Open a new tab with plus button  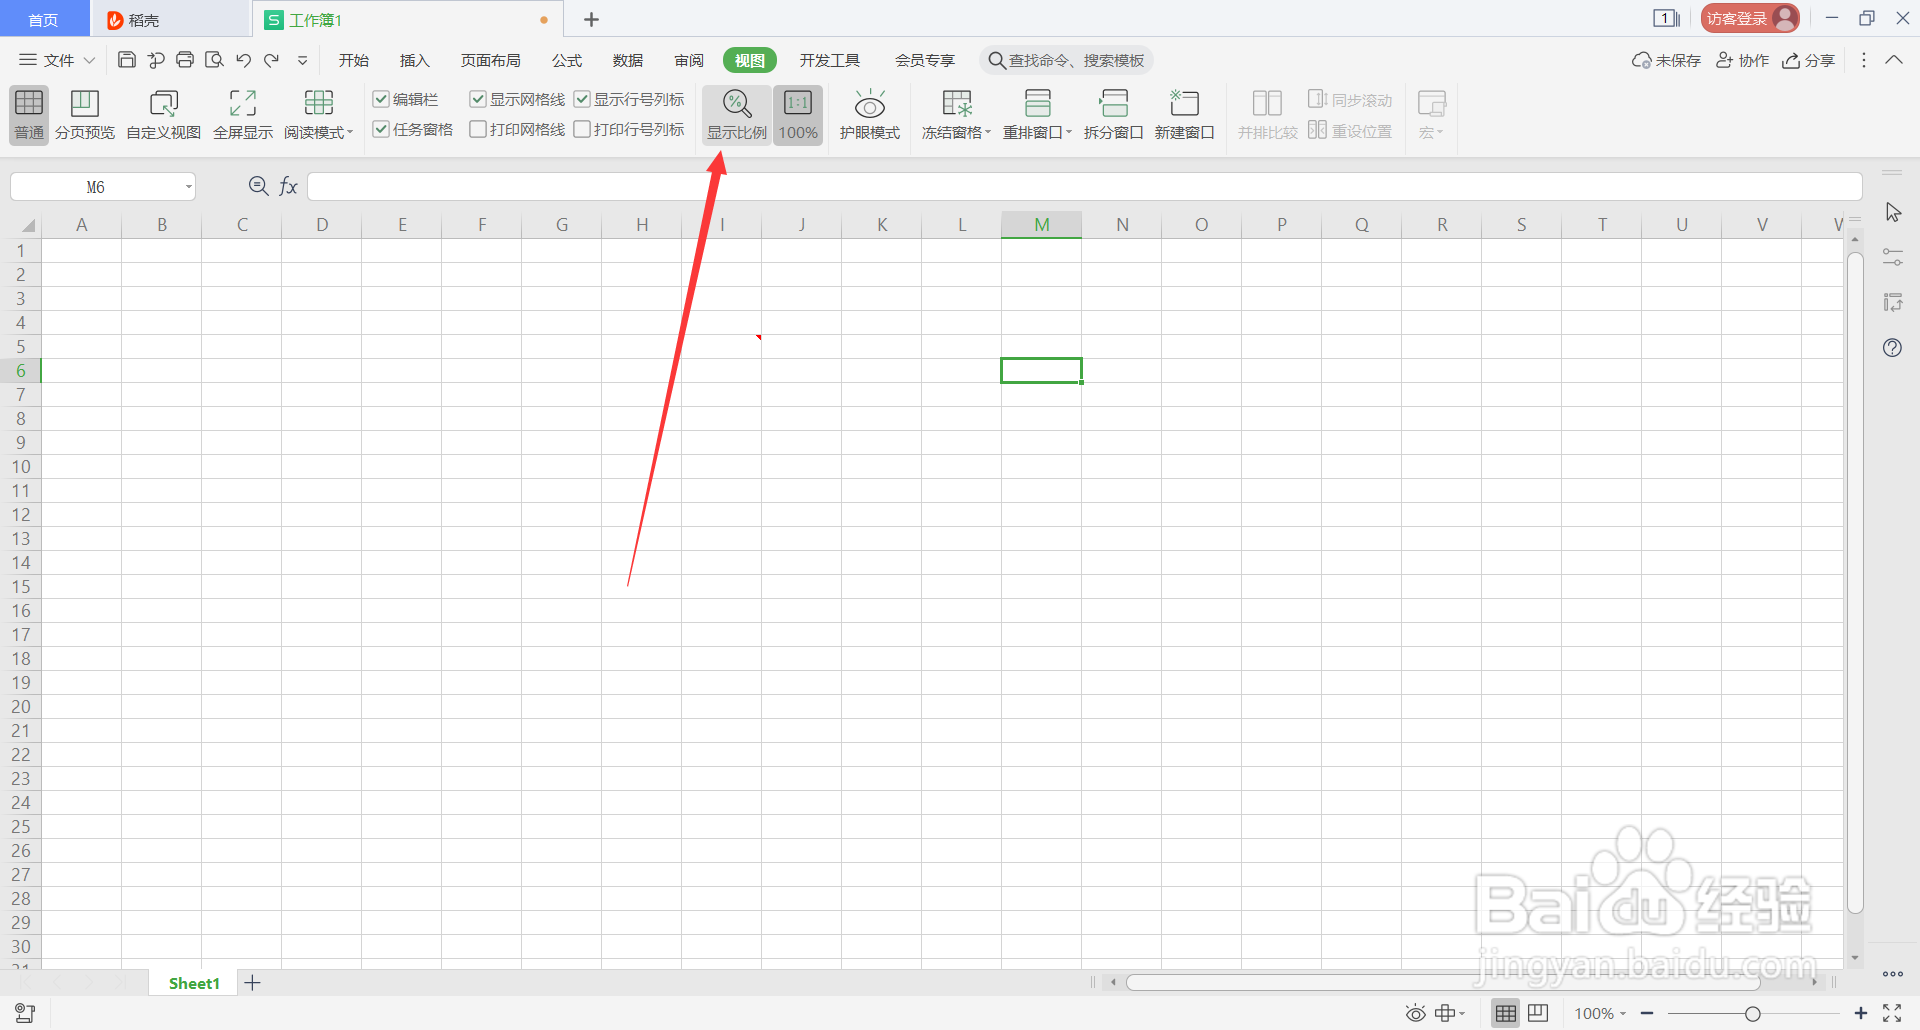[x=591, y=19]
